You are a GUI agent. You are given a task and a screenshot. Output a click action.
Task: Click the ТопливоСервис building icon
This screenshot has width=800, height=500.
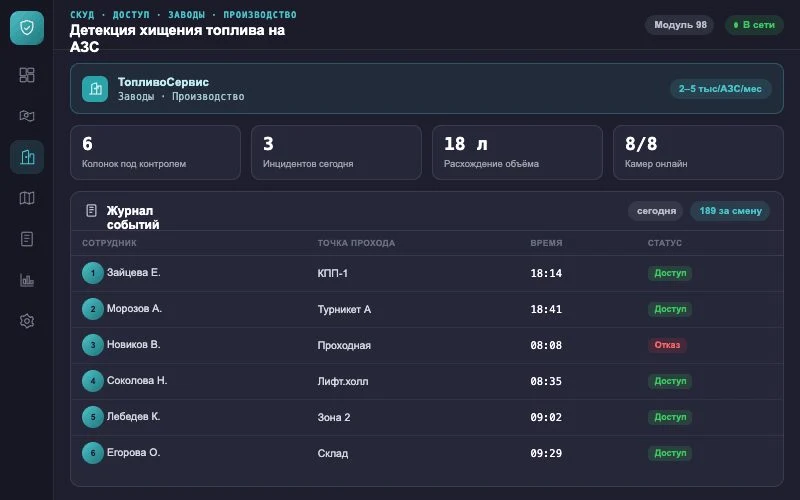click(x=95, y=89)
